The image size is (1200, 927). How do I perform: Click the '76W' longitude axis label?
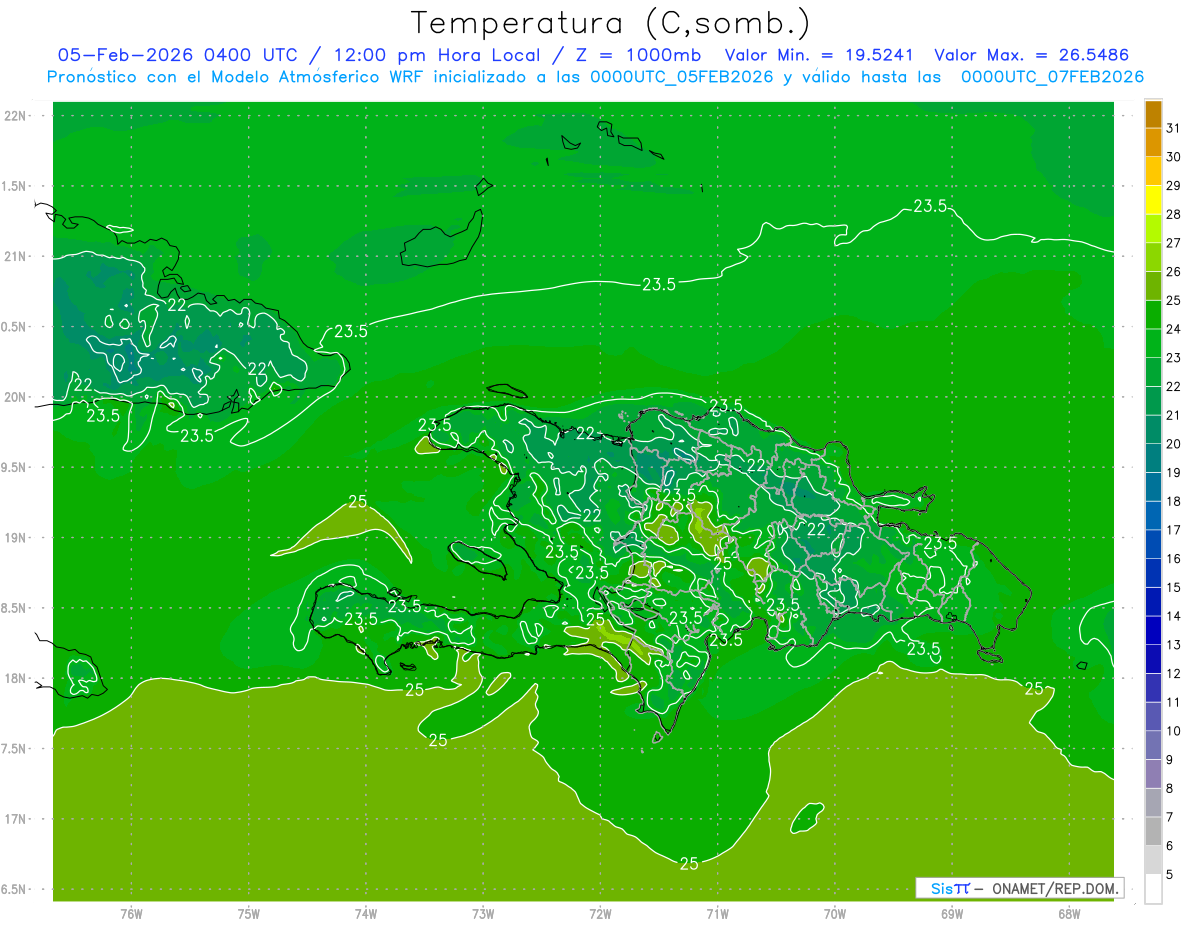pos(131,913)
